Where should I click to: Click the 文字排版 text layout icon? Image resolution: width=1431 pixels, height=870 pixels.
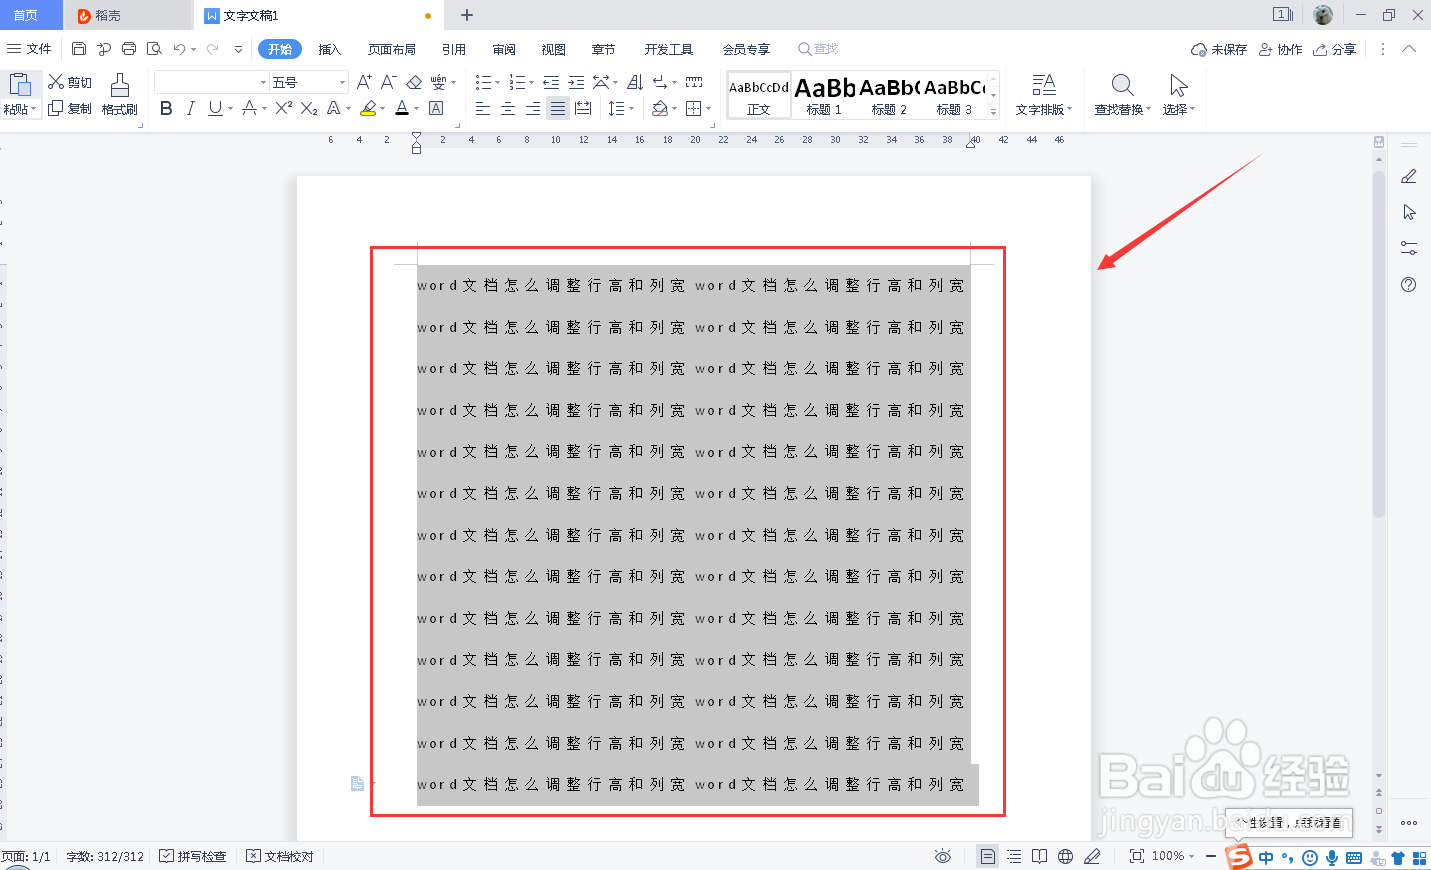tap(1043, 85)
